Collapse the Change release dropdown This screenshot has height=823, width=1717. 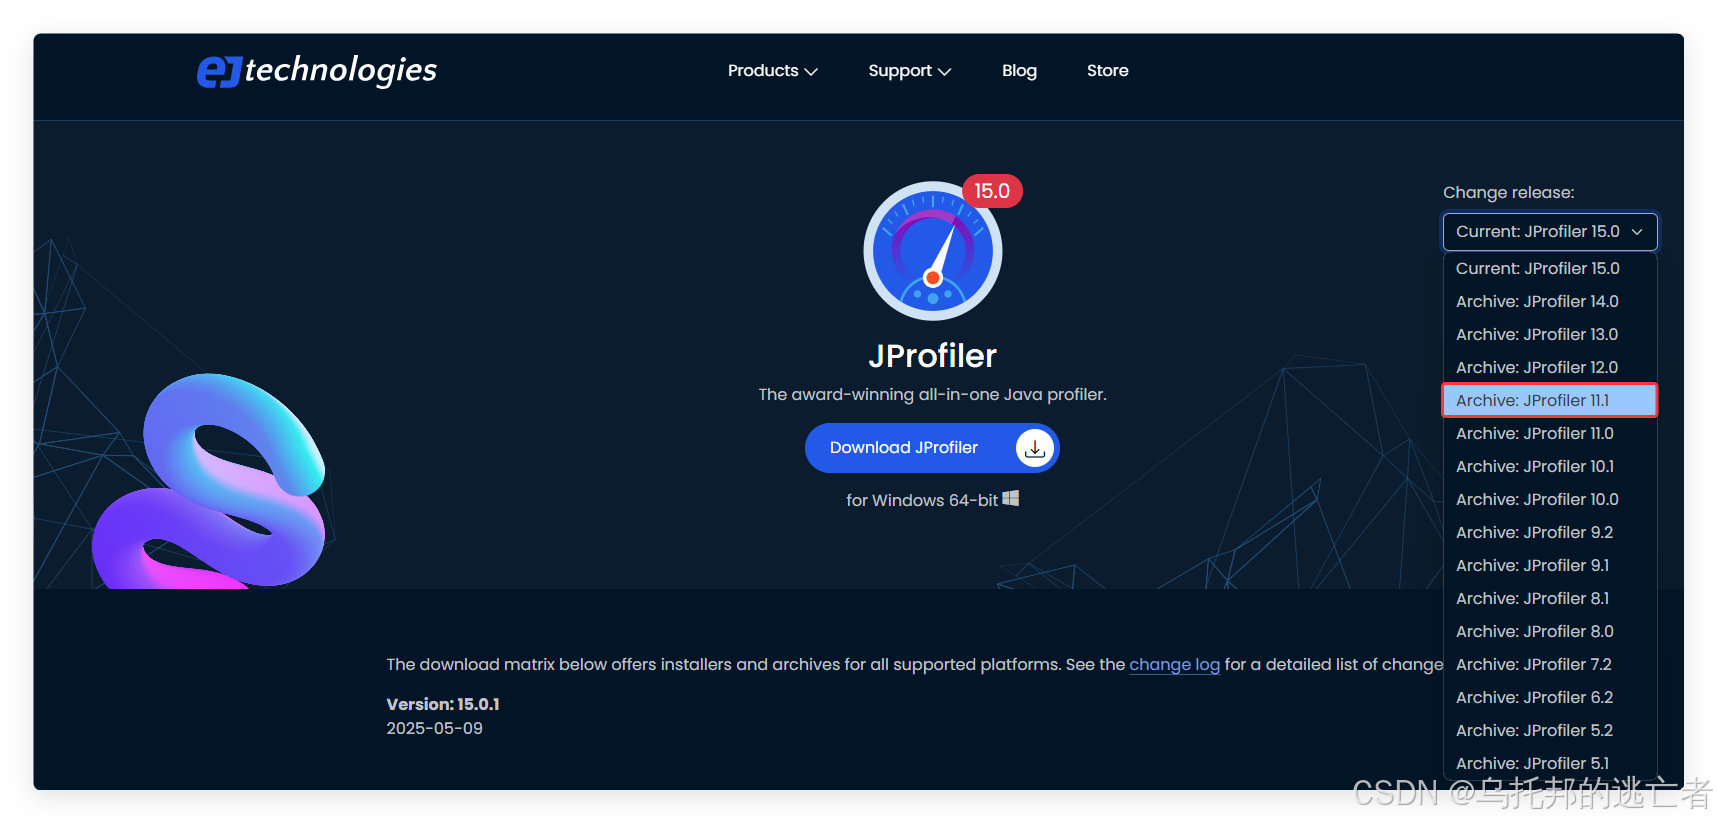[x=1550, y=232]
